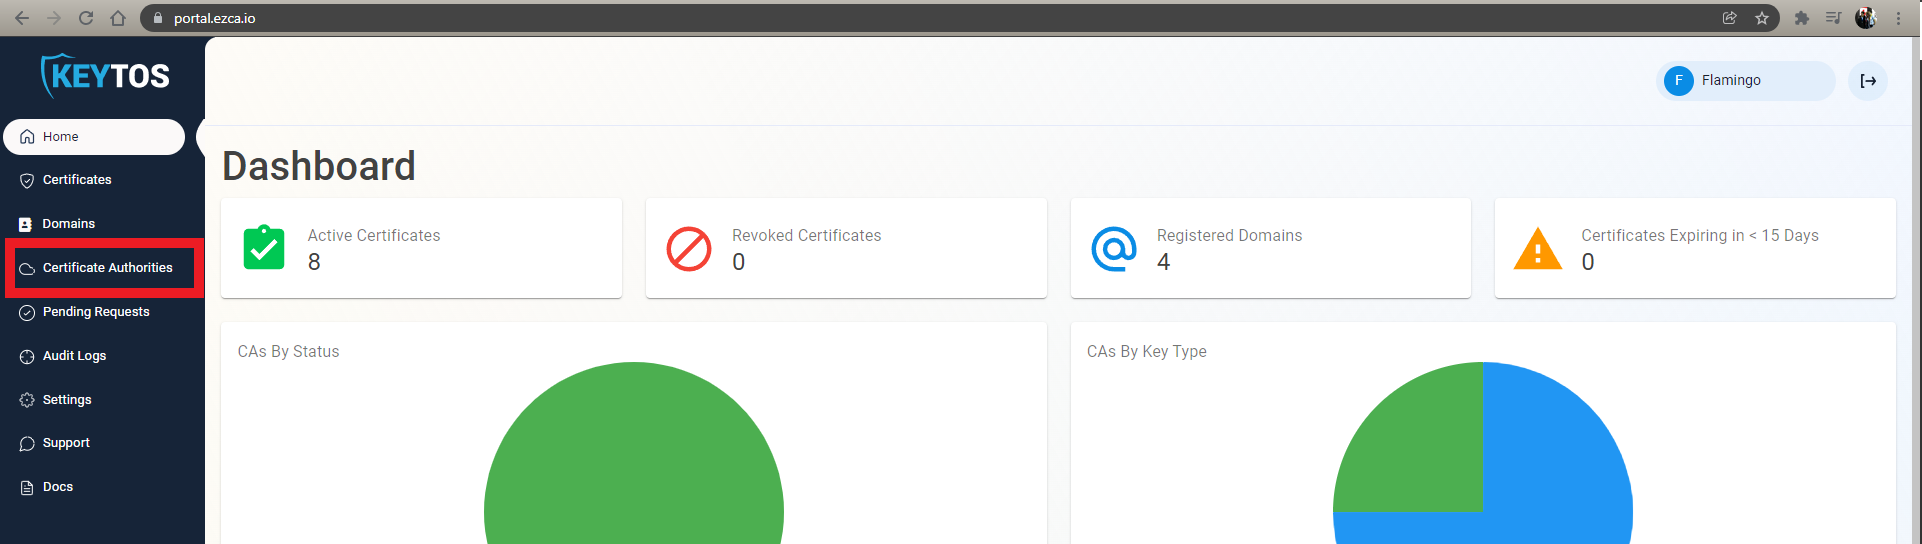Viewport: 1922px width, 544px height.
Task: Click the Revoked Certificates label
Action: 807,236
